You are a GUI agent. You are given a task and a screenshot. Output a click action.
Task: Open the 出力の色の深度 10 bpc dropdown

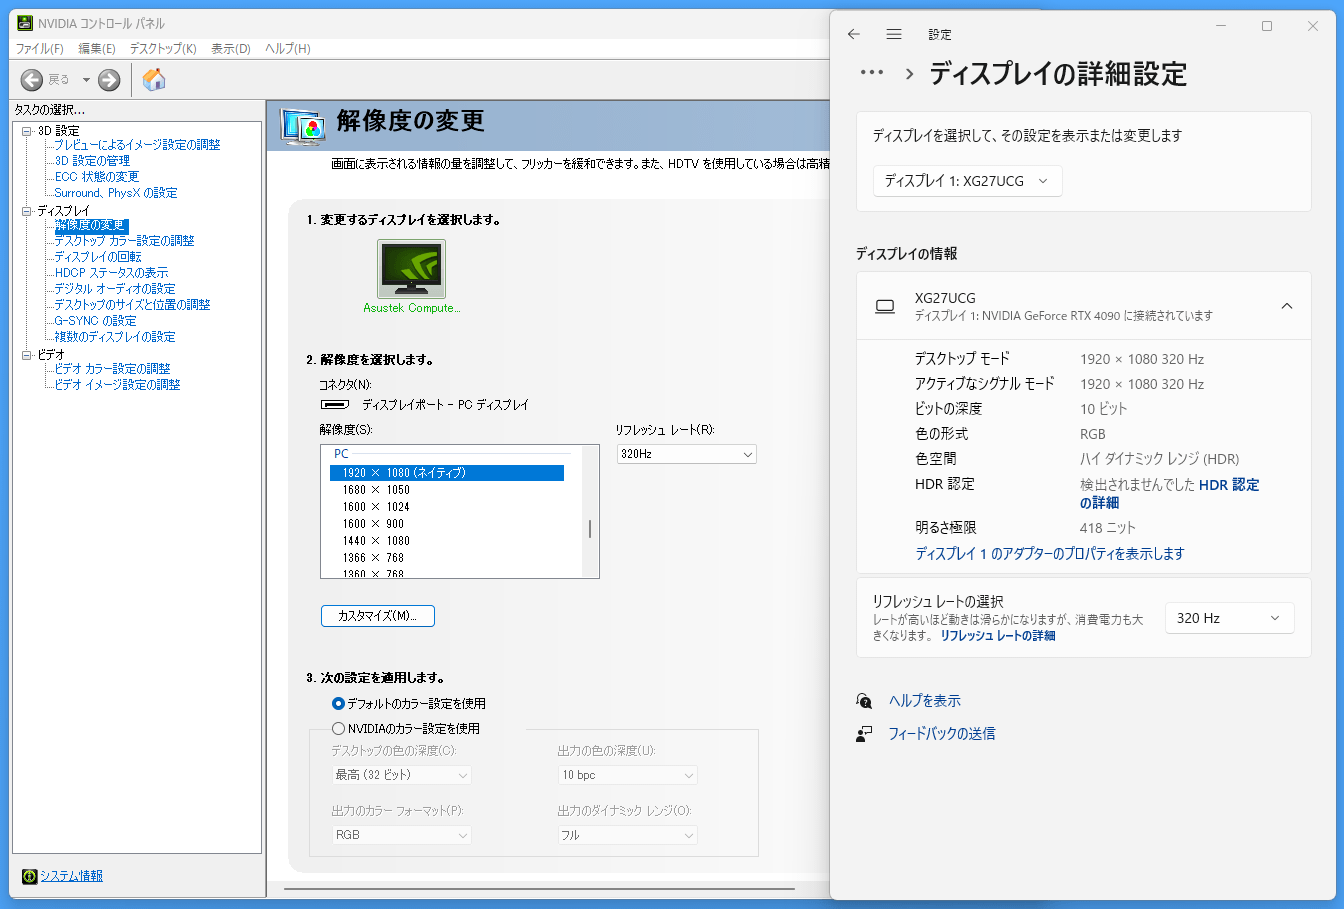pos(628,775)
